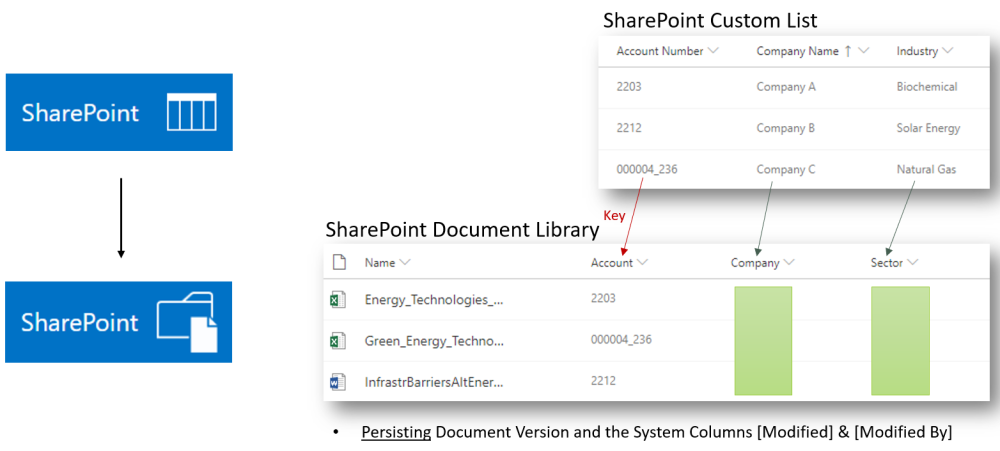Select the green block under Company column
The image size is (1000, 451).
pyautogui.click(x=762, y=340)
